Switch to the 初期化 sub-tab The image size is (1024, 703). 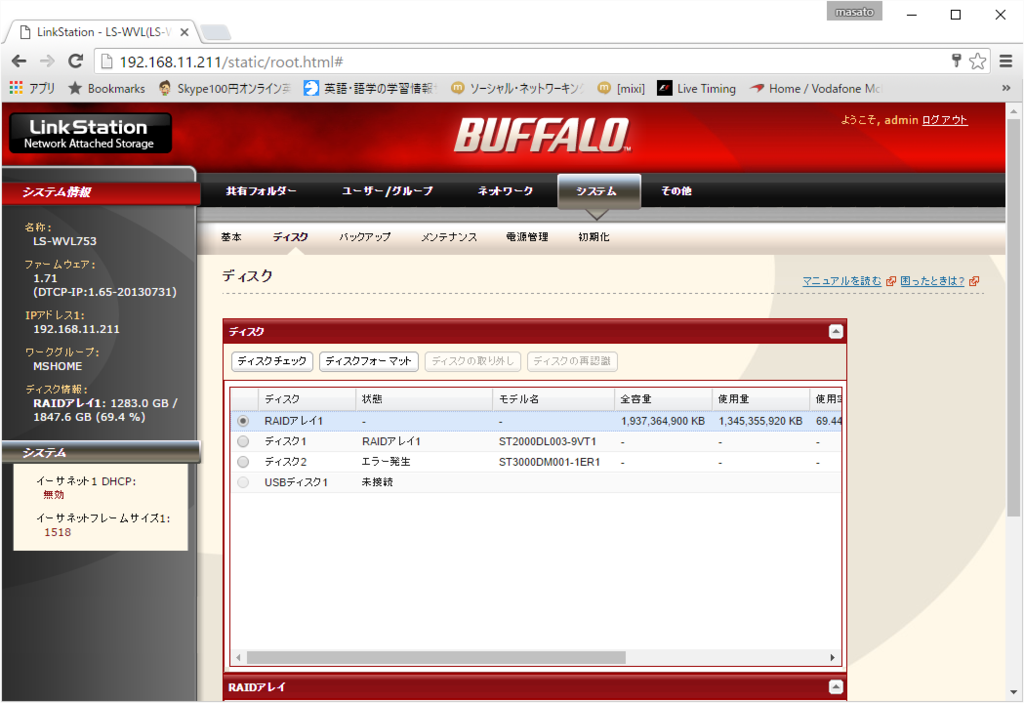tap(593, 237)
